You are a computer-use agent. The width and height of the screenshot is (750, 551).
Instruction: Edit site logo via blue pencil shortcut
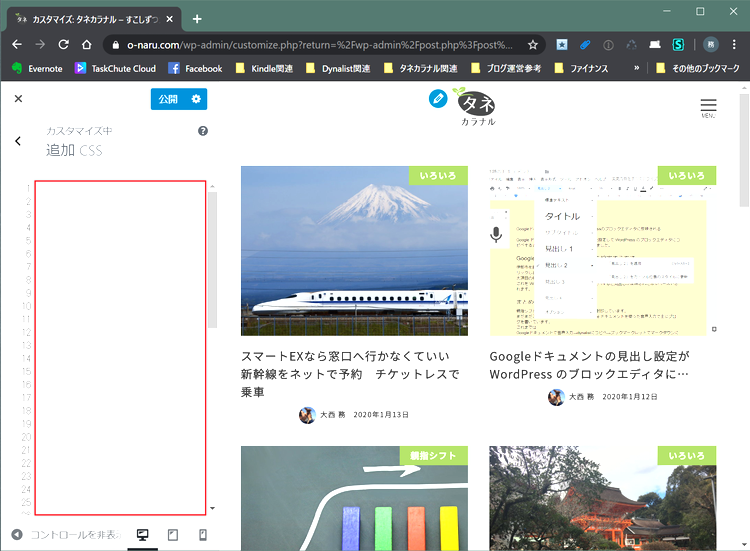[438, 99]
